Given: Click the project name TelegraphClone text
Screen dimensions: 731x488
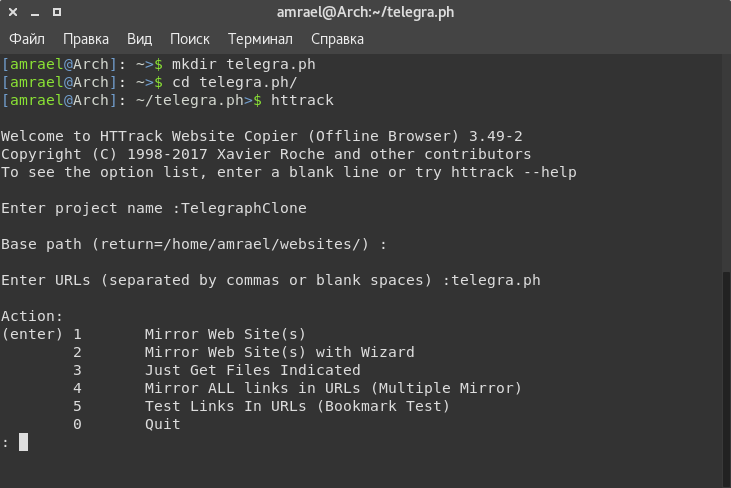Looking at the screenshot, I should pos(243,208).
